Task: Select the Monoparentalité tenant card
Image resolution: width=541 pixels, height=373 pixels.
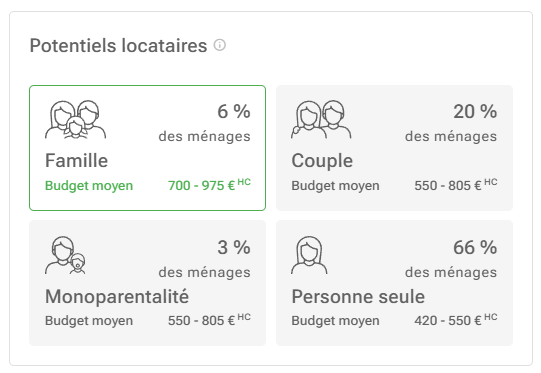Action: pos(147,283)
